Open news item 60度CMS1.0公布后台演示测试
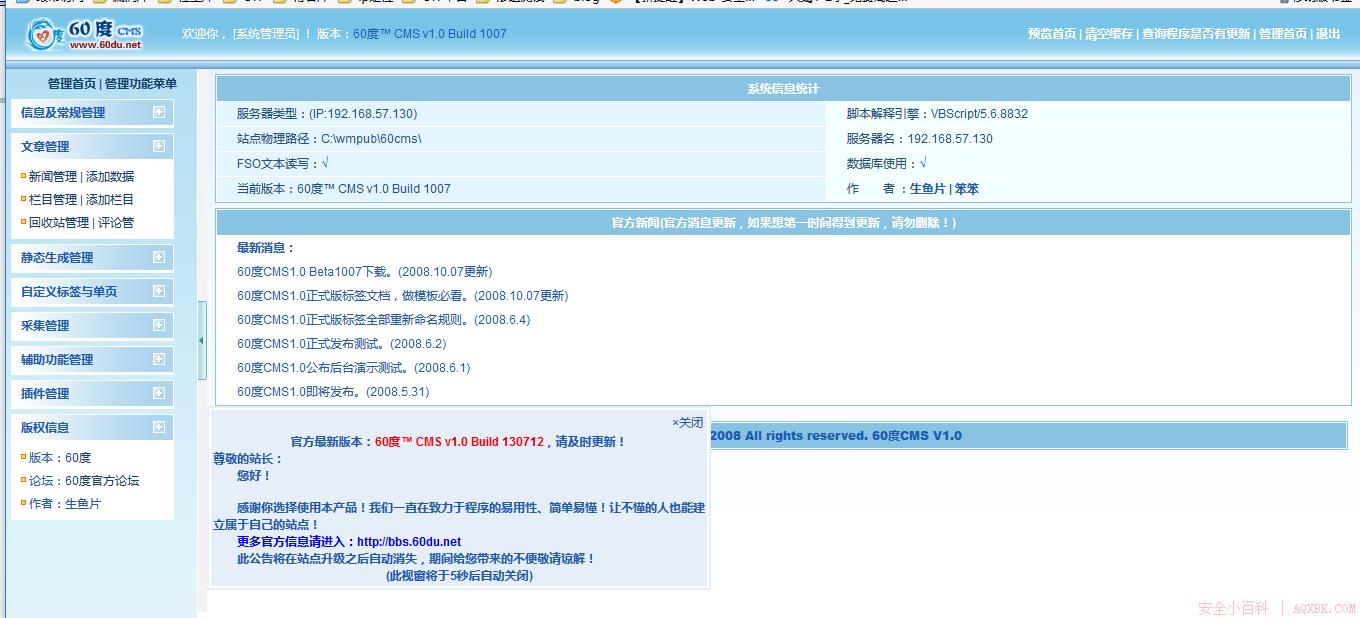This screenshot has height=618, width=1360. coord(353,368)
